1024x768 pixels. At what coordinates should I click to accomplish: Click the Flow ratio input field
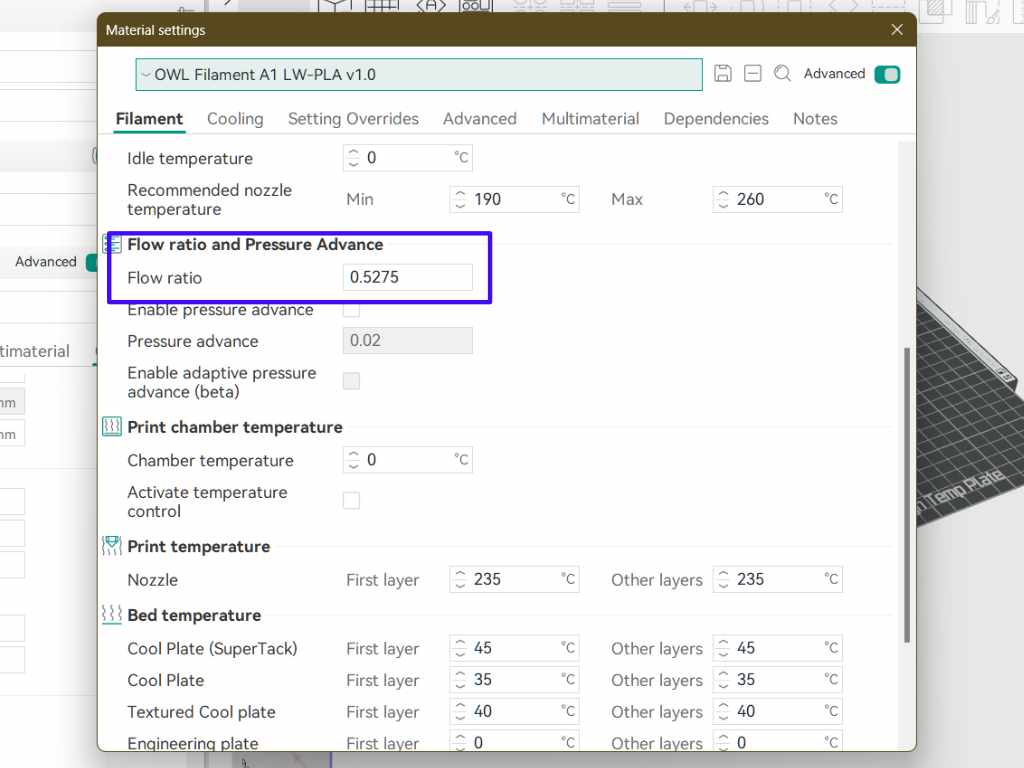point(408,278)
